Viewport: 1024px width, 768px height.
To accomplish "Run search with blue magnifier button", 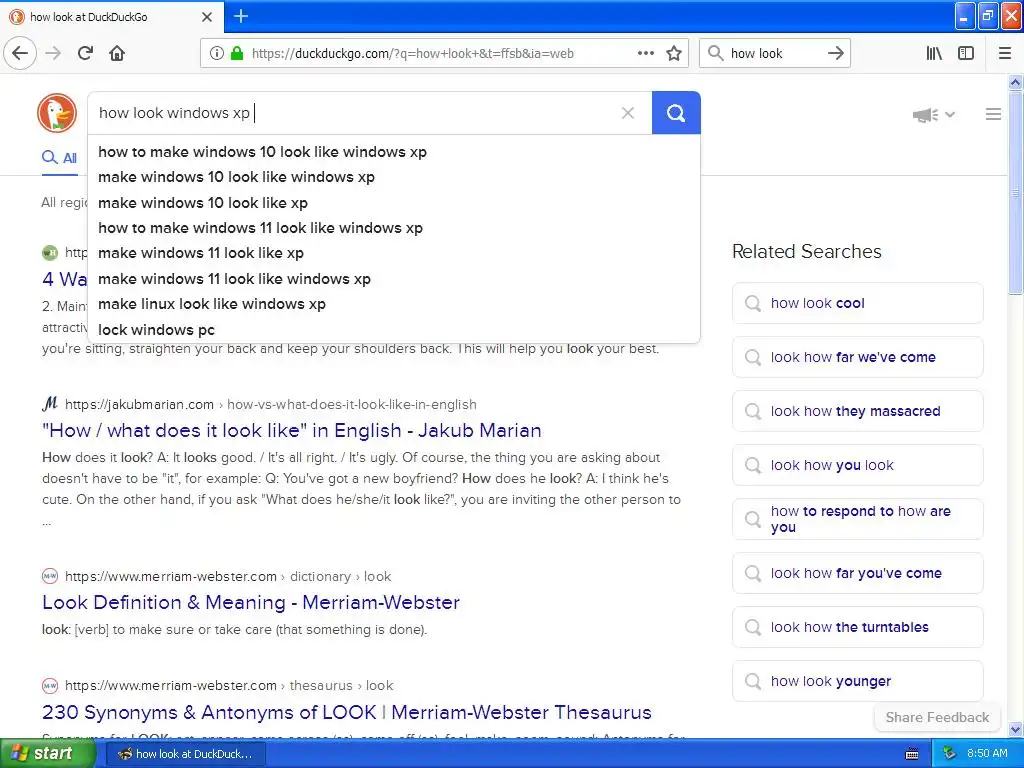I will click(676, 113).
